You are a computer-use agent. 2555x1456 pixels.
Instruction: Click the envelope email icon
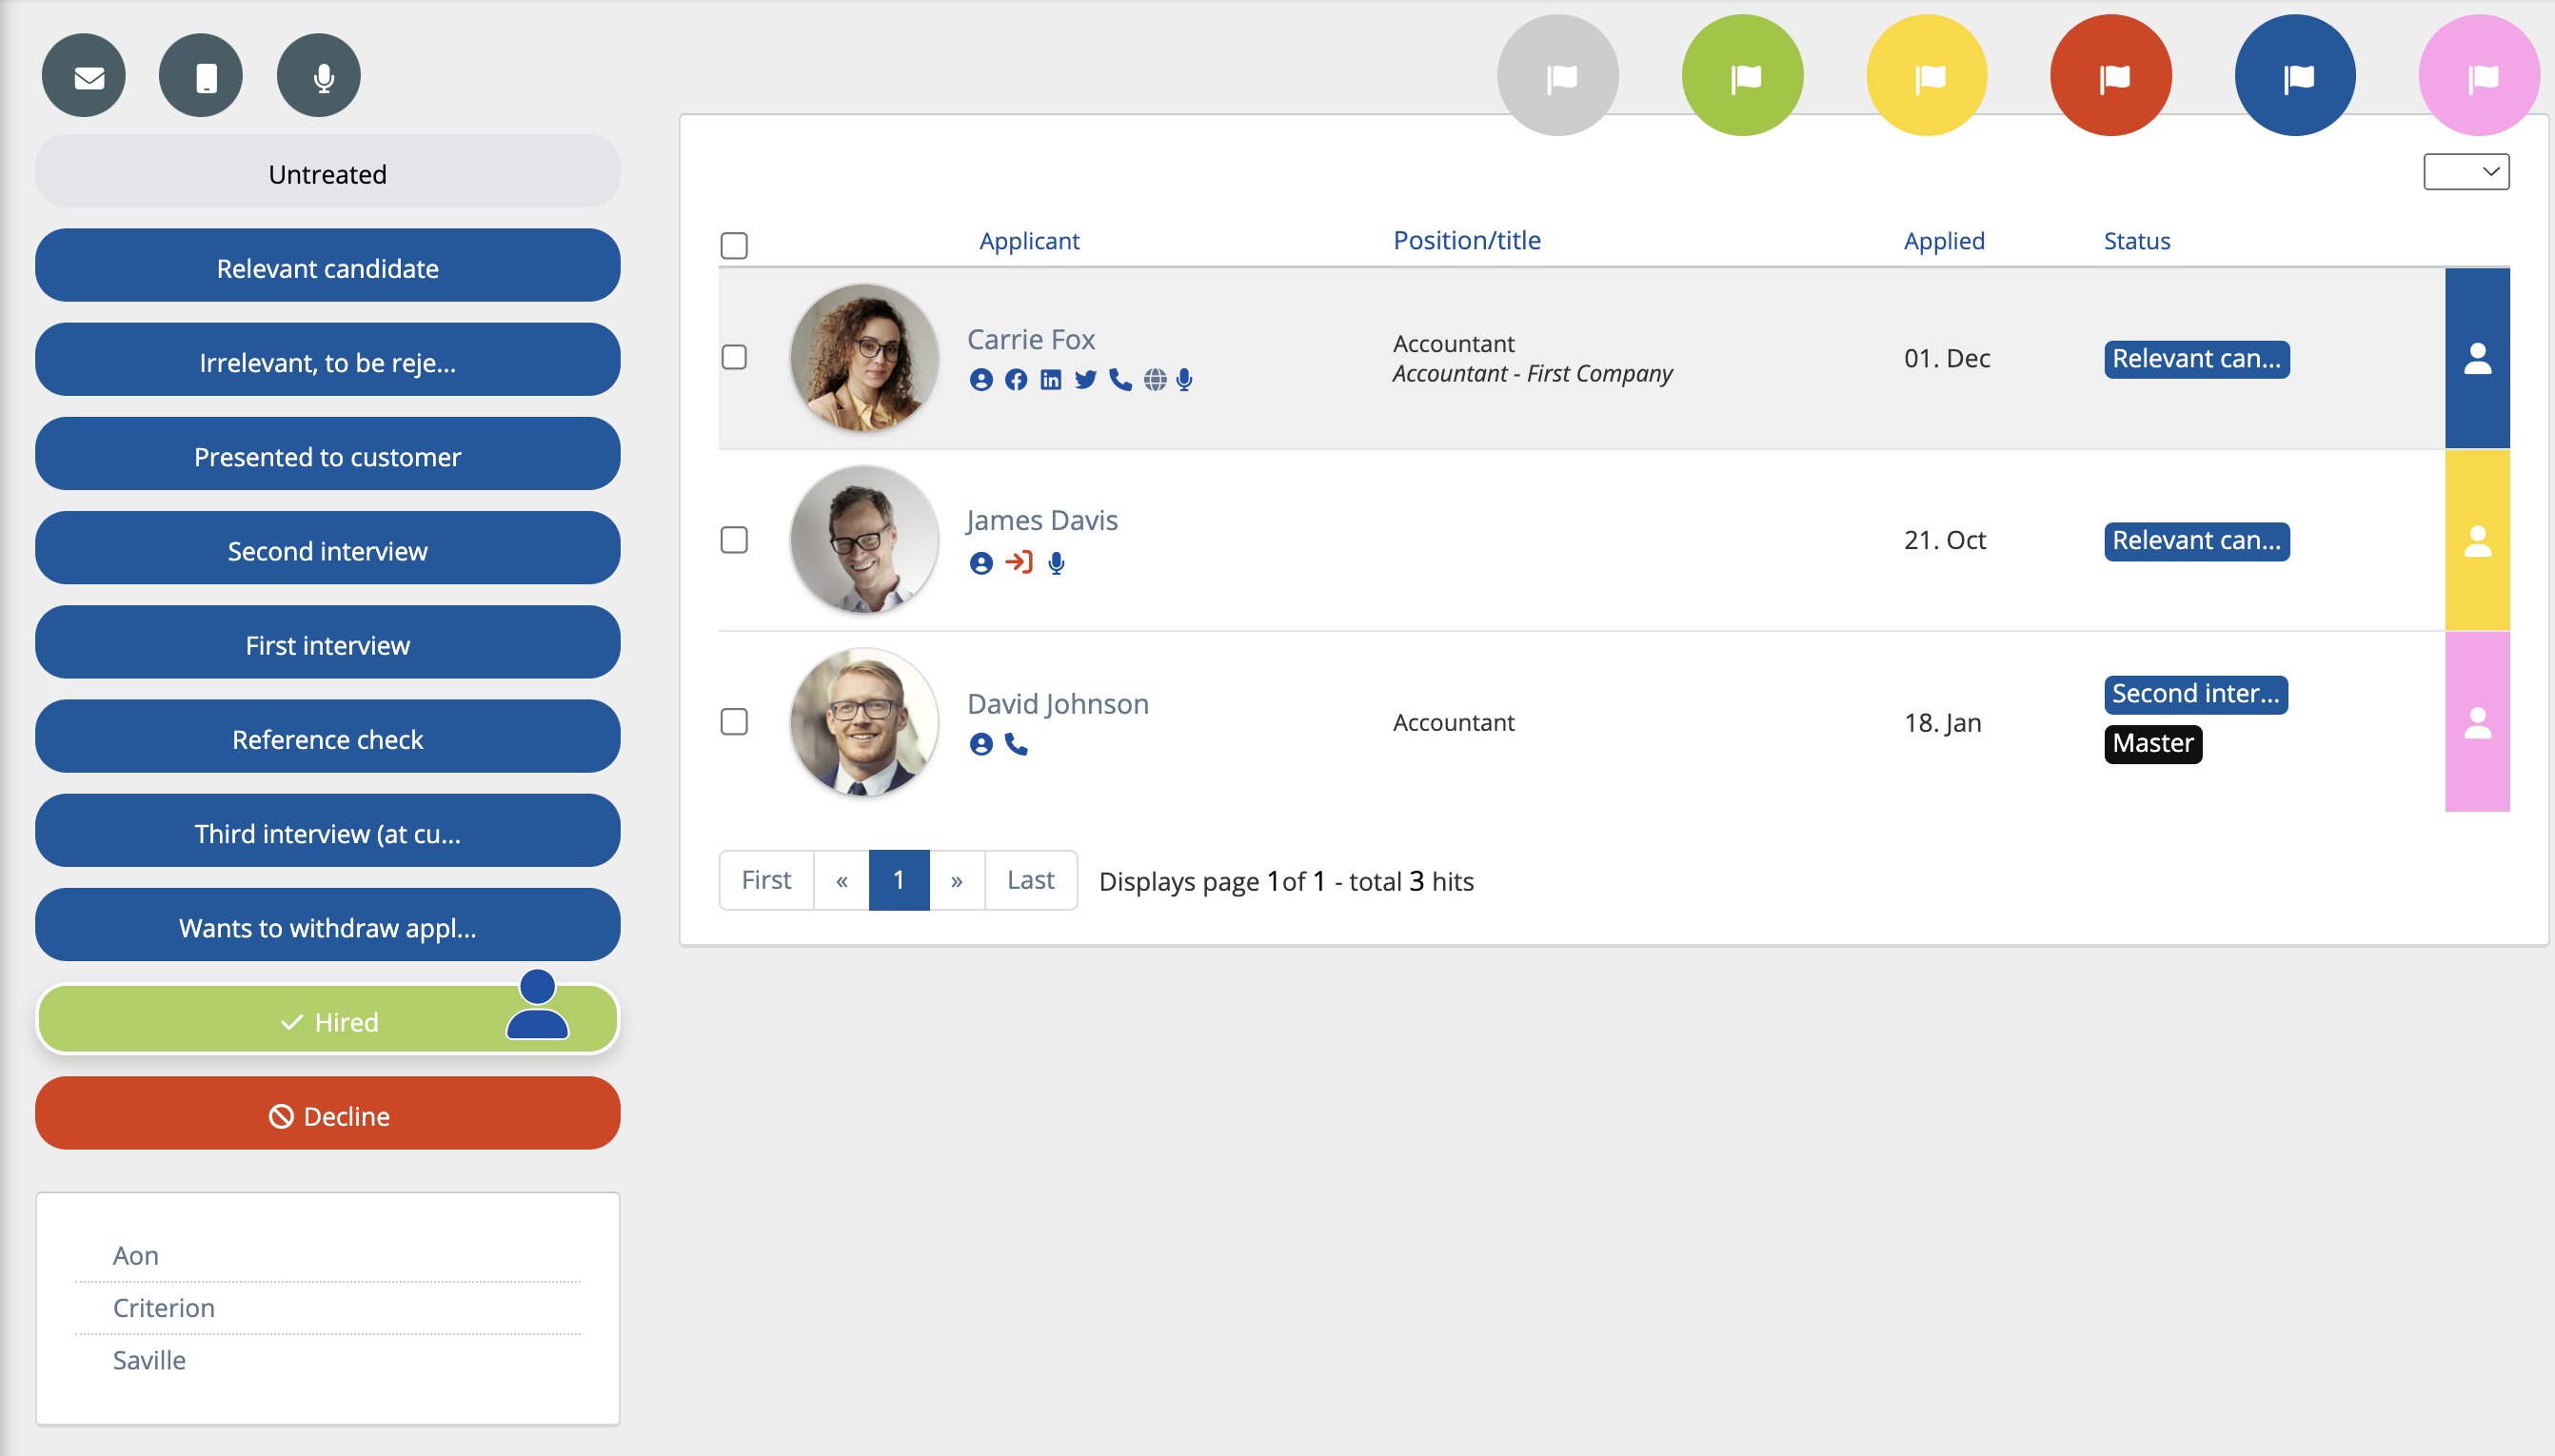[84, 76]
